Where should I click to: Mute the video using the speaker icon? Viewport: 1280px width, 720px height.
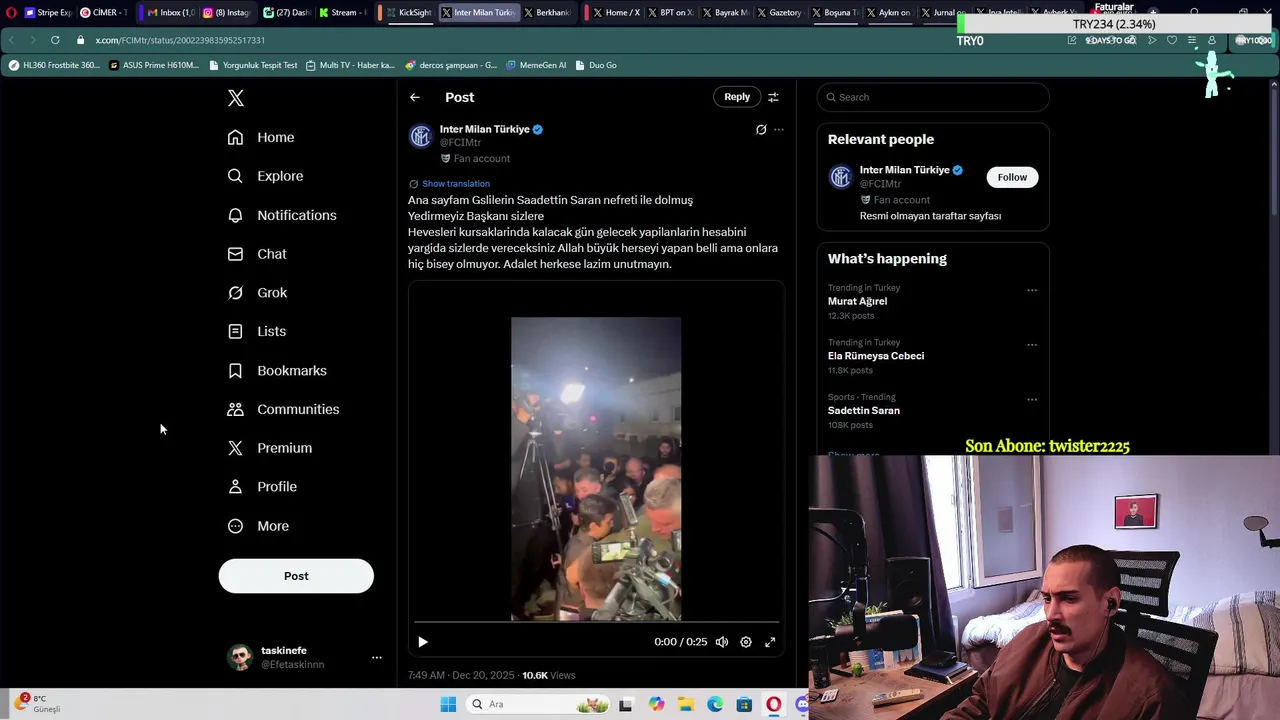click(722, 642)
